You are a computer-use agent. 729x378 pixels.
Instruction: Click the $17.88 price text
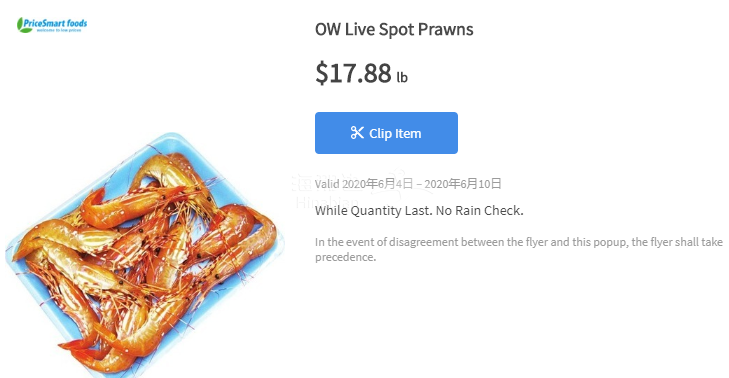(x=353, y=73)
